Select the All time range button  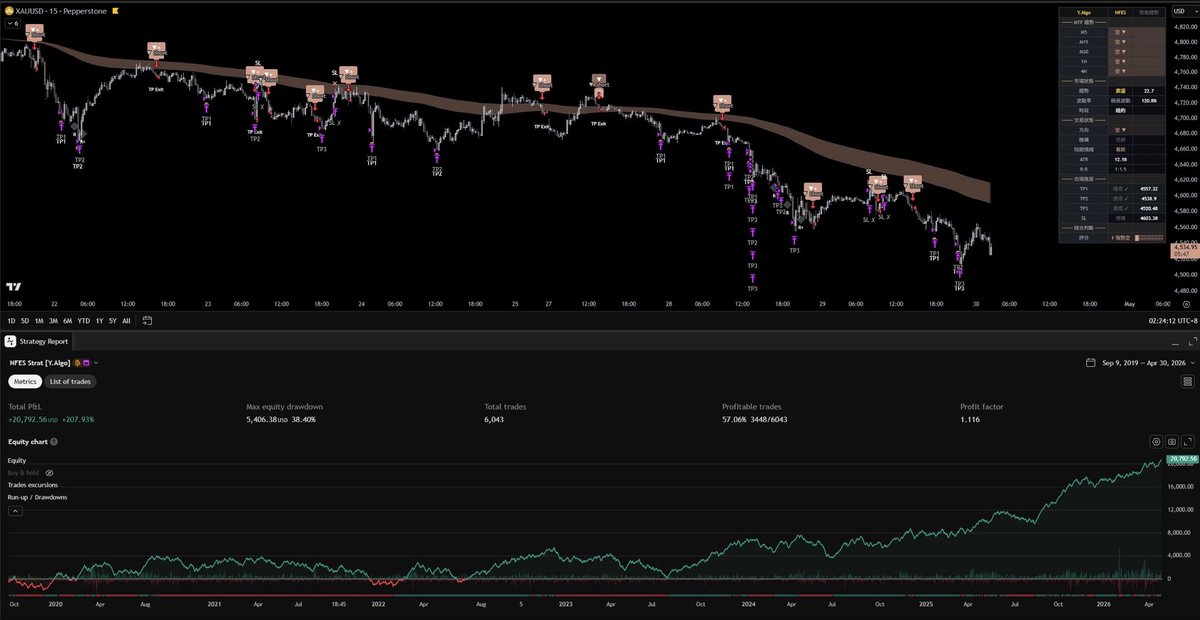tap(127, 321)
